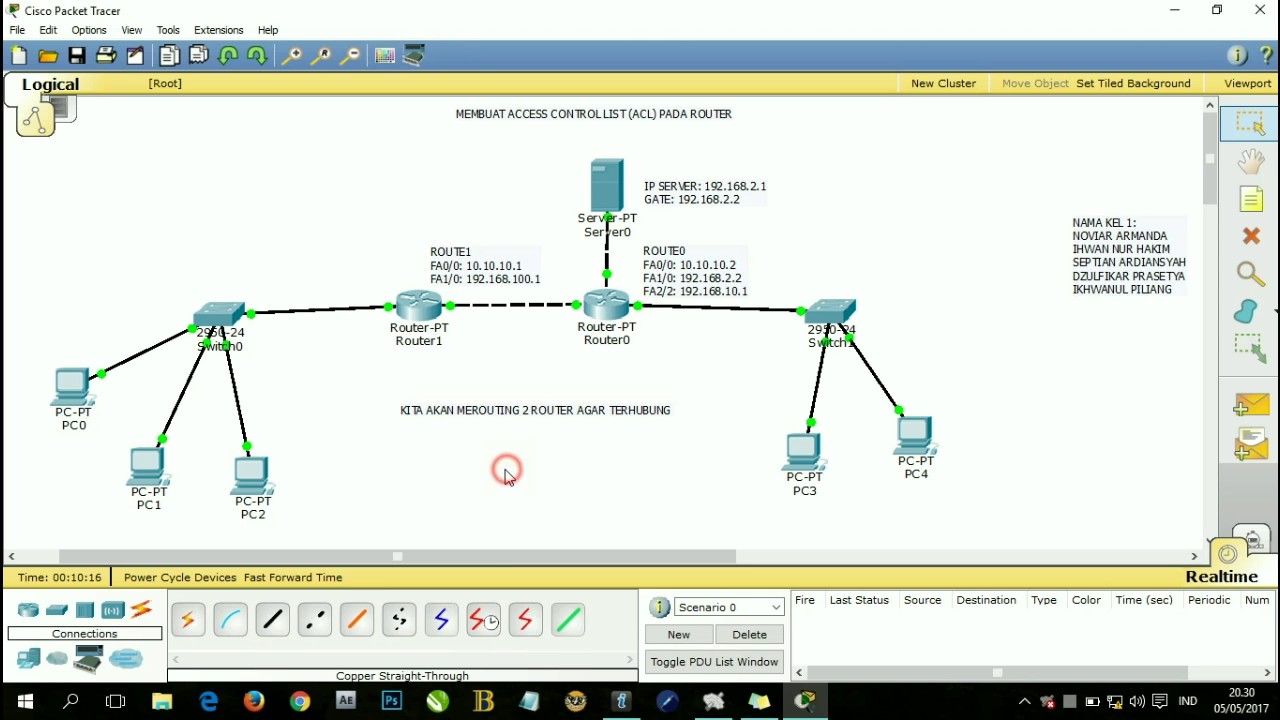This screenshot has height=720, width=1280.
Task: Click the Paste icon in toolbar
Action: click(198, 56)
